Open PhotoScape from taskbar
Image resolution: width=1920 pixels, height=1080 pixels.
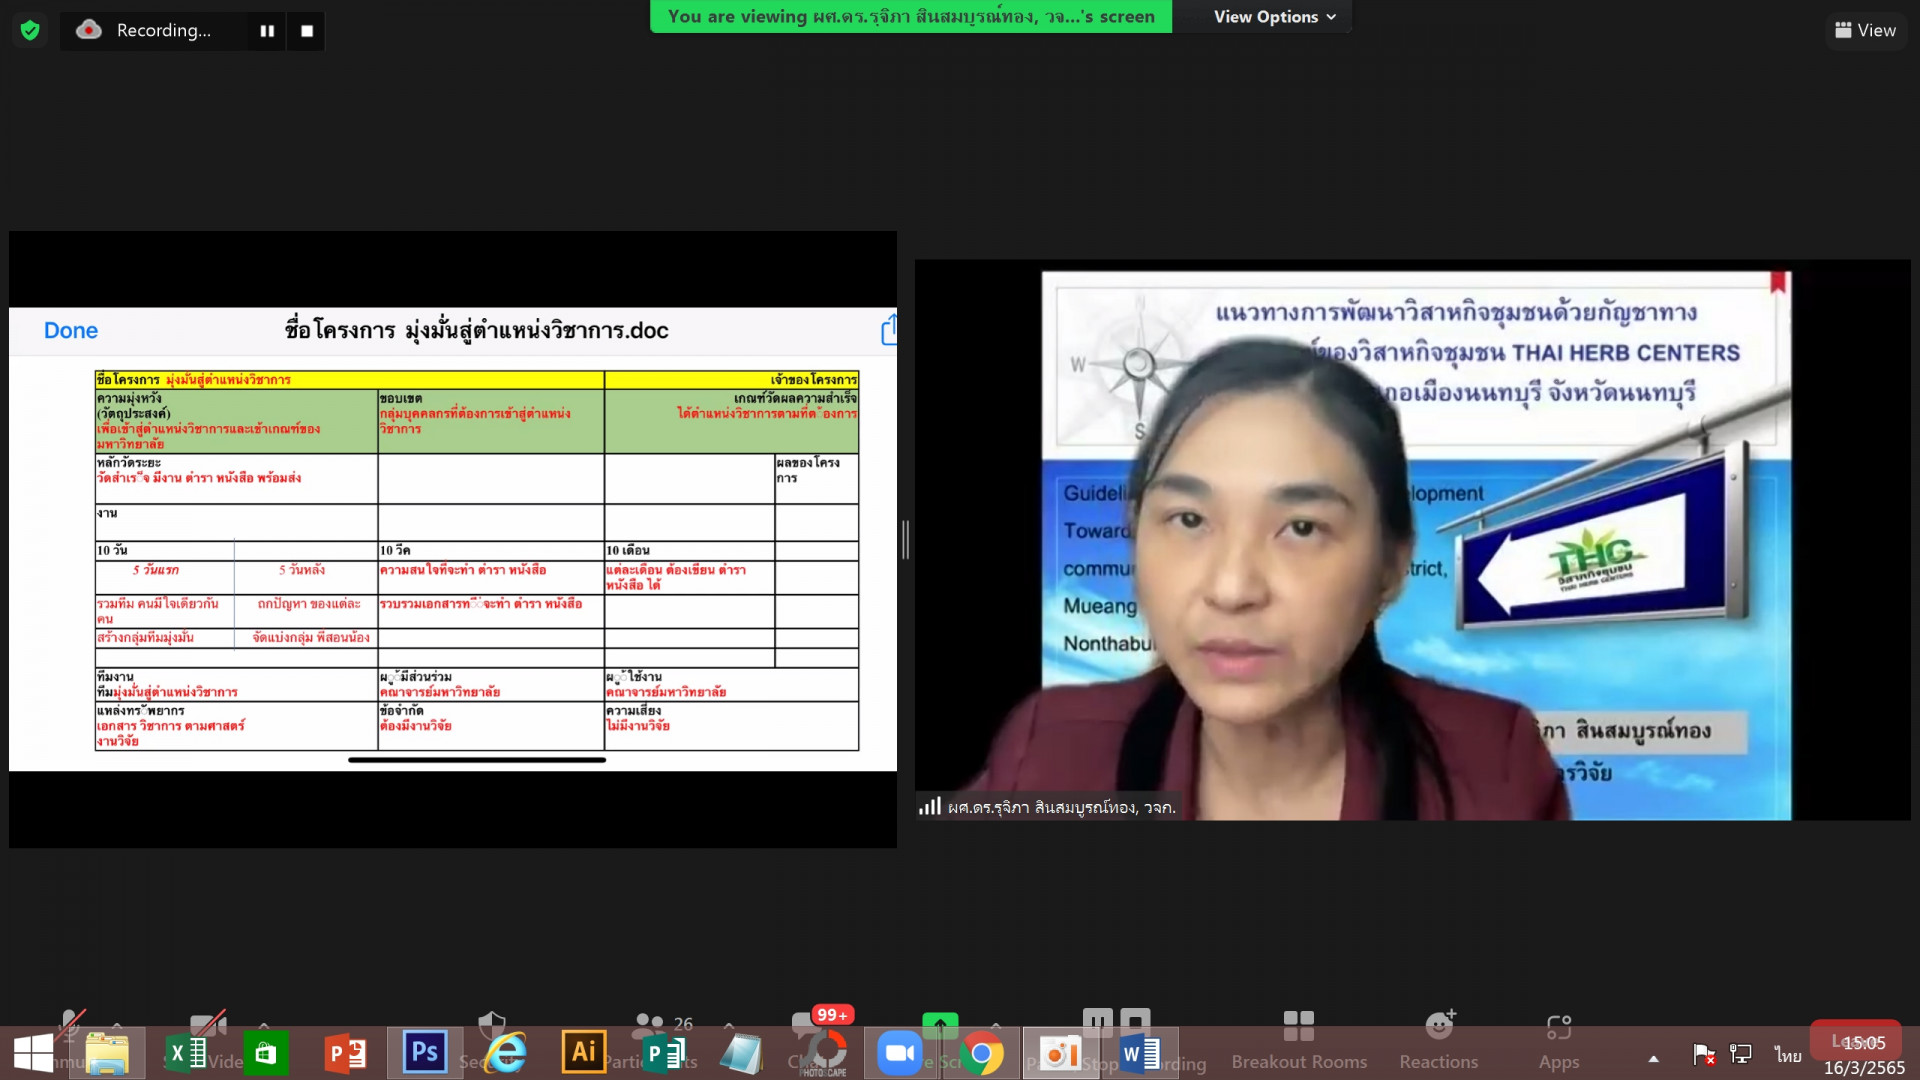point(824,1054)
